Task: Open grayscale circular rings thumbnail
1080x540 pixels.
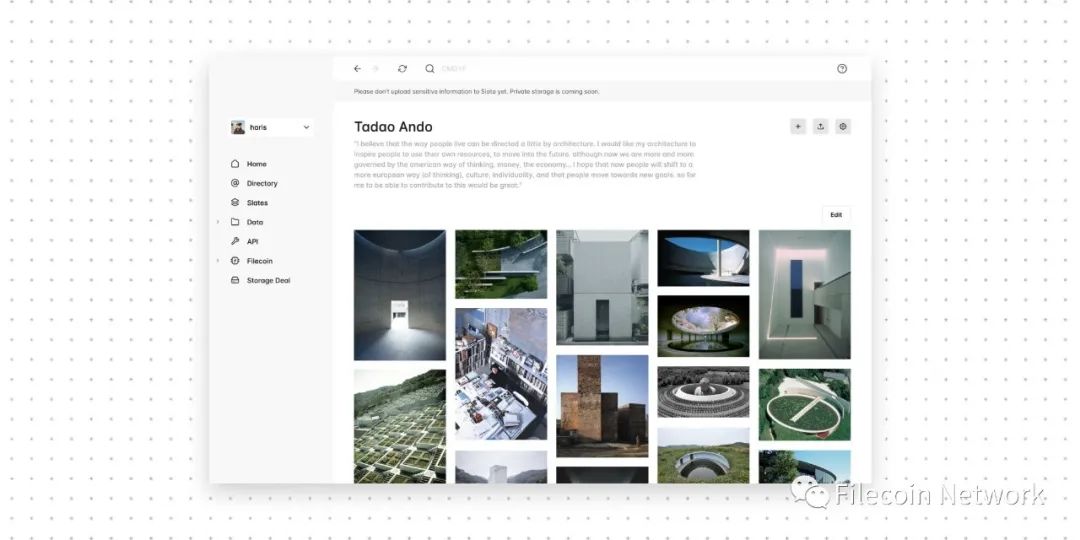Action: [703, 393]
